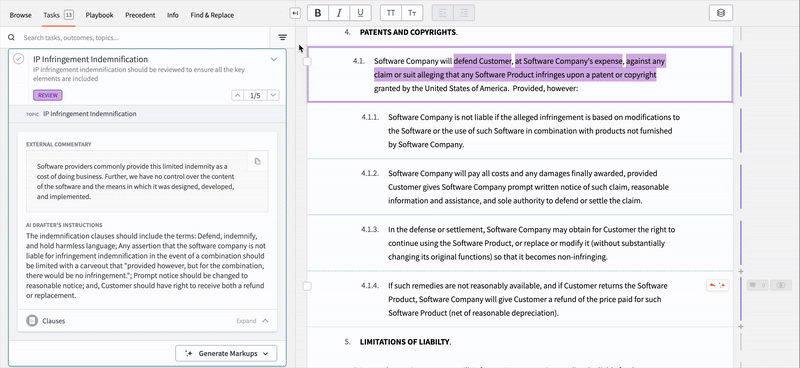This screenshot has height=368, width=800.
Task: Click the increase indent toolbar button
Action: coord(464,13)
